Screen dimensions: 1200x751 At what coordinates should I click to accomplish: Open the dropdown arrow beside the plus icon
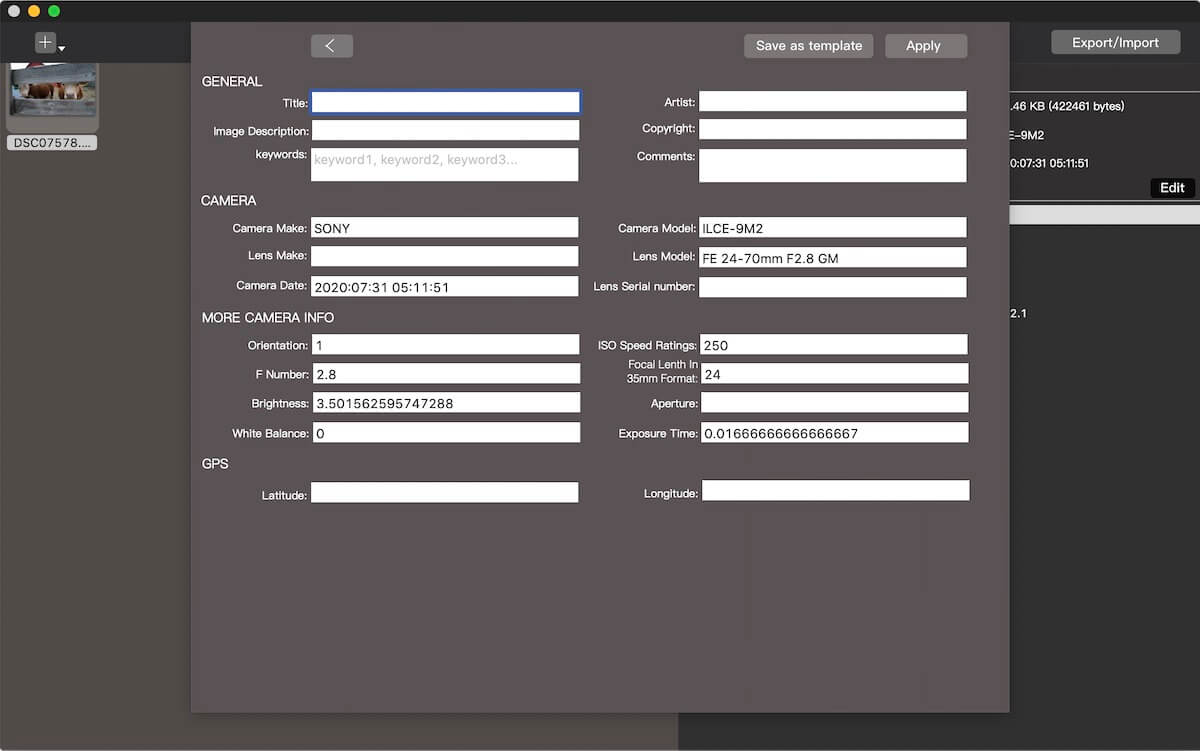point(62,48)
